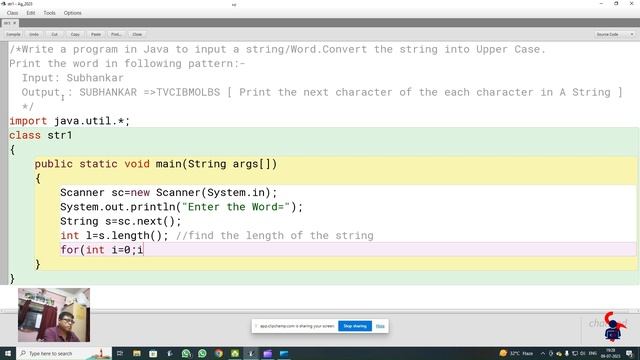Viewport: 640px width, 360px height.
Task: Click the taskbar search box
Action: 63,353
